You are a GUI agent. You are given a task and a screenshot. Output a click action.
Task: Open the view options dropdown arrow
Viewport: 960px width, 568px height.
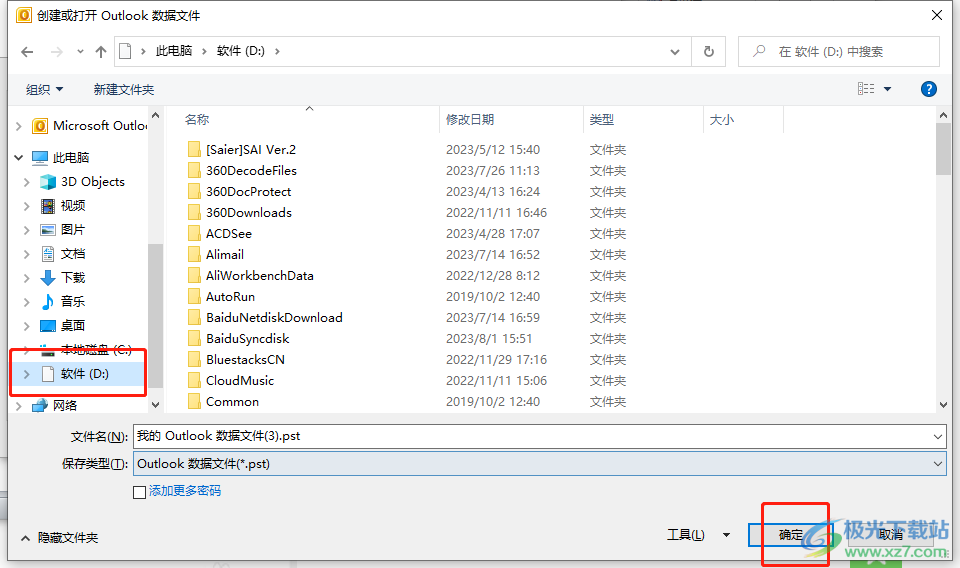coord(887,89)
